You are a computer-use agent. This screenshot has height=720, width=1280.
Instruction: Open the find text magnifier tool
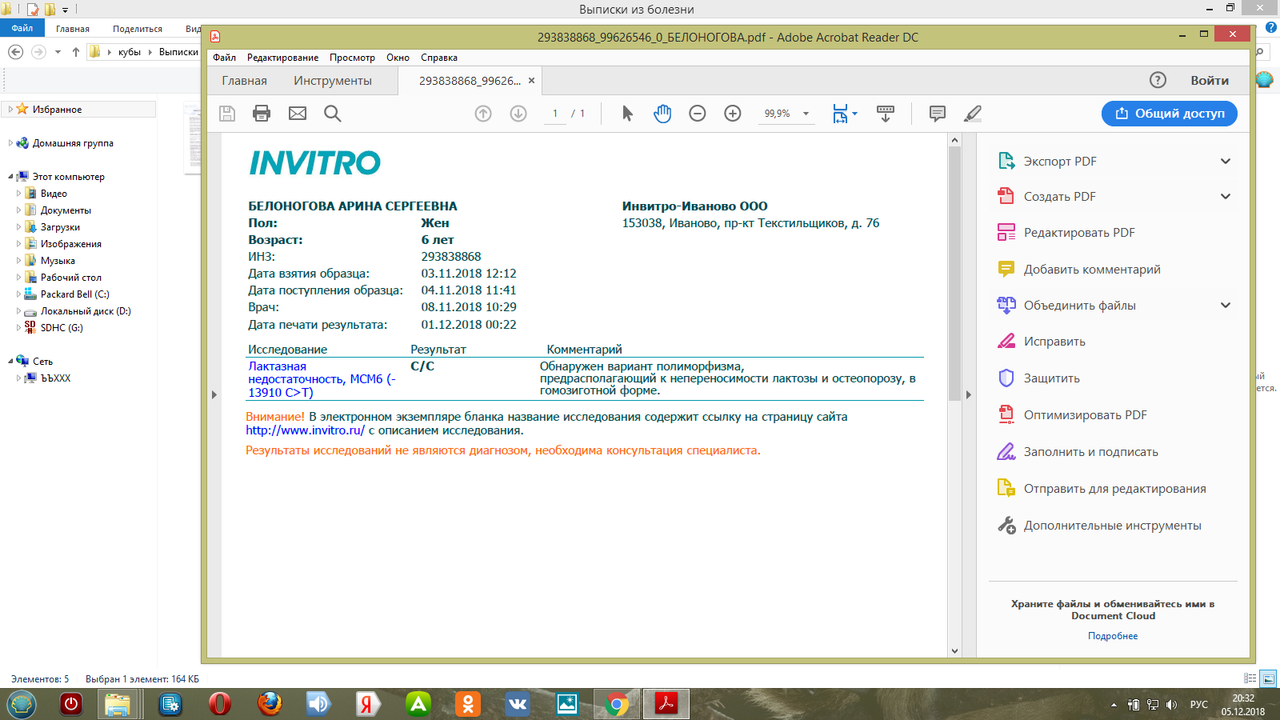[333, 113]
